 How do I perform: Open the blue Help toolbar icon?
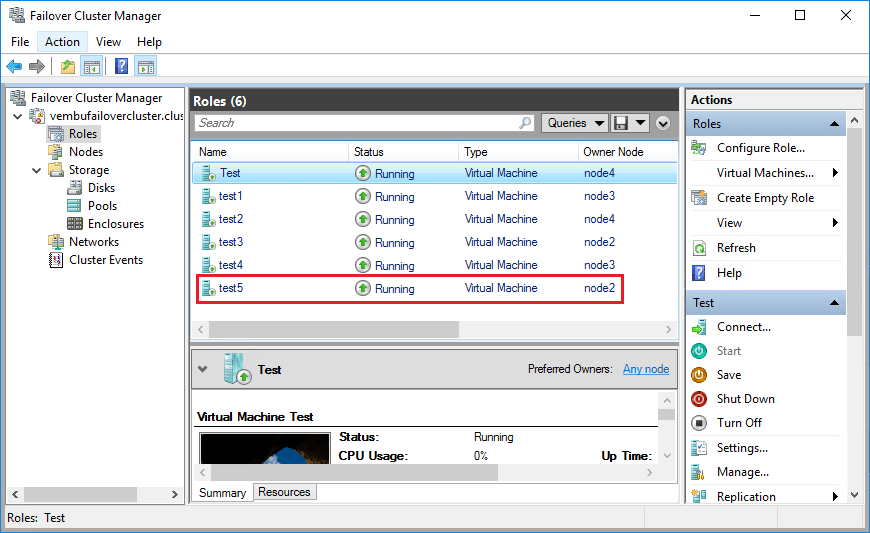click(121, 67)
